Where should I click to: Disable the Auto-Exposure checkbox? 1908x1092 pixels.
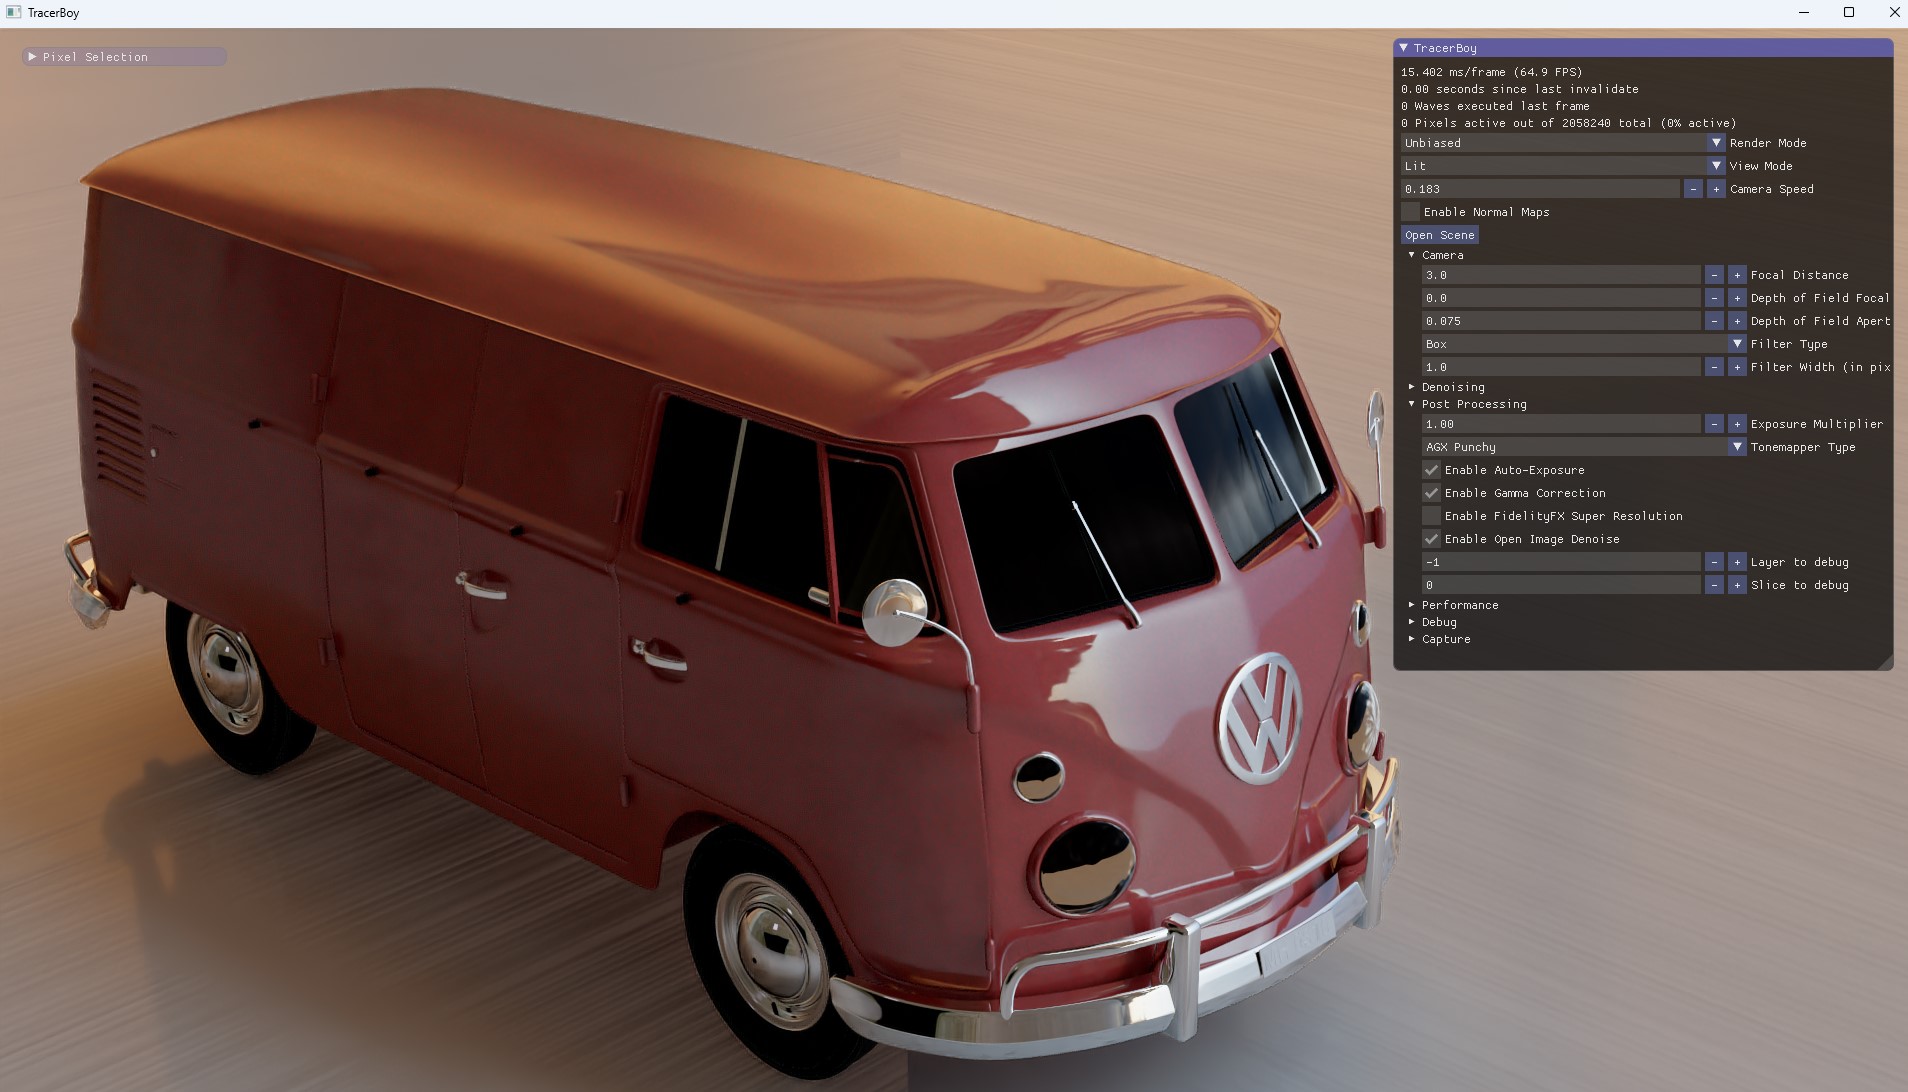click(1432, 469)
